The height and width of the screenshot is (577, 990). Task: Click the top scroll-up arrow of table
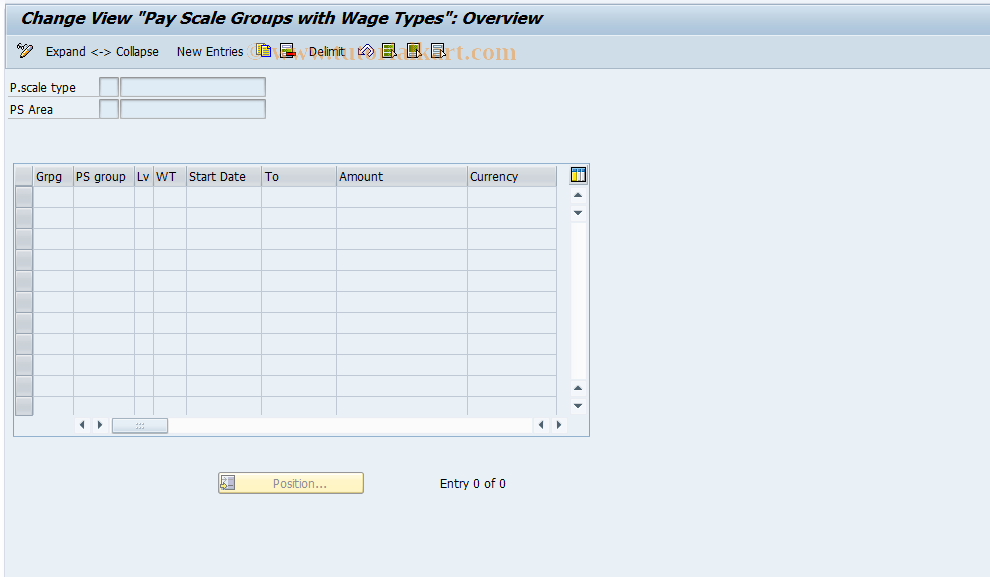(x=578, y=195)
